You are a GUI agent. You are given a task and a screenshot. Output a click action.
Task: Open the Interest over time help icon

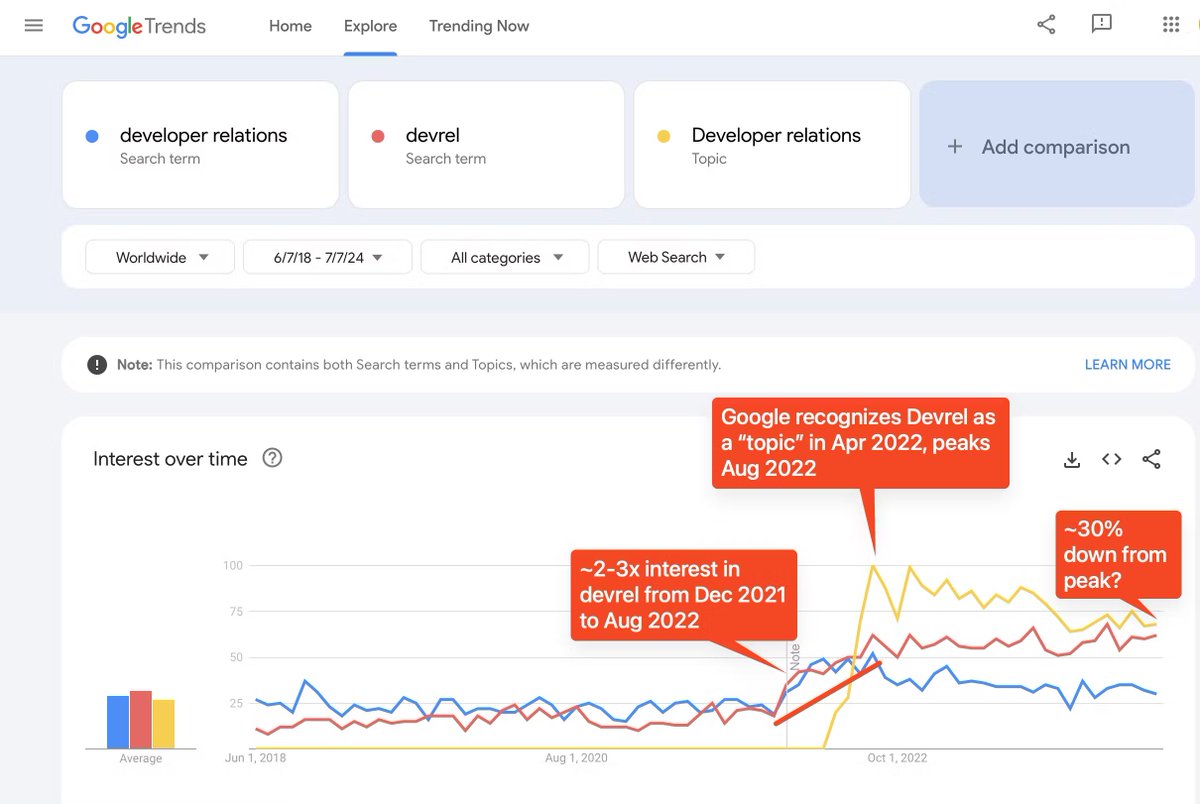tap(272, 458)
